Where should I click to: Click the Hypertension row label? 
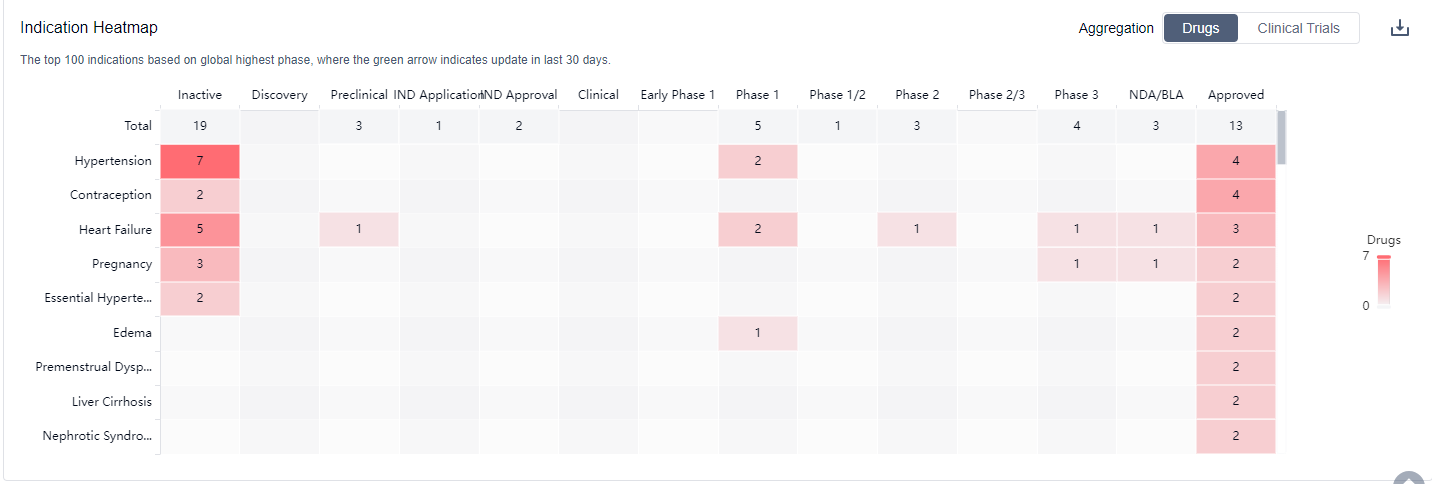pos(113,161)
